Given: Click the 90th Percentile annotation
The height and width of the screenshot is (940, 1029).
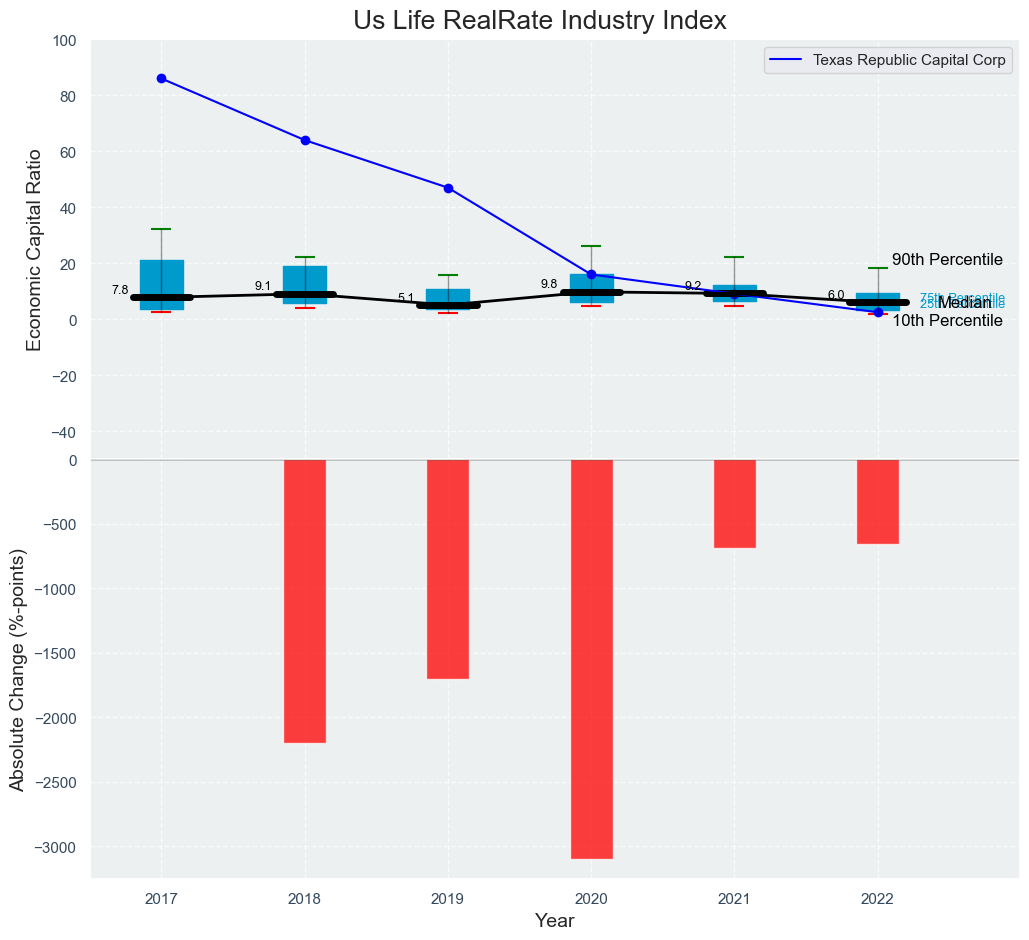Looking at the screenshot, I should point(946,260).
